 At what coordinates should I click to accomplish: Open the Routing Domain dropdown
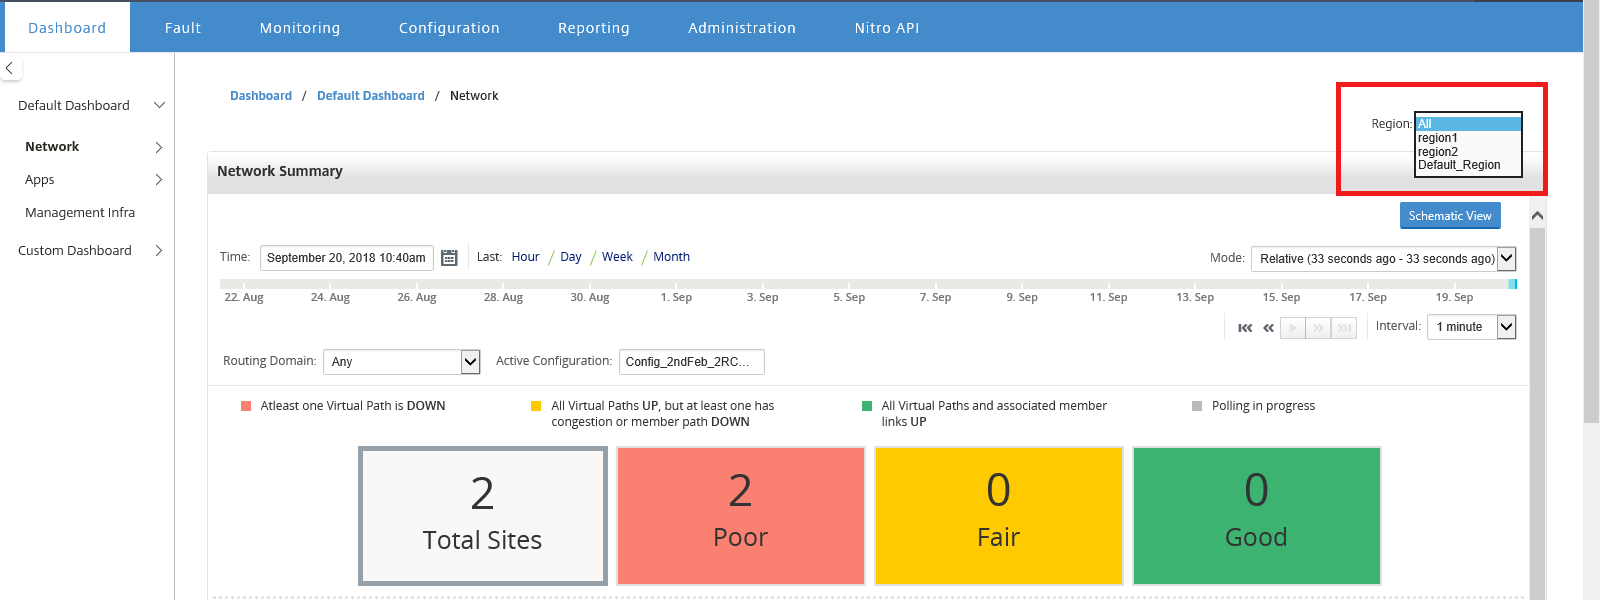(x=402, y=362)
